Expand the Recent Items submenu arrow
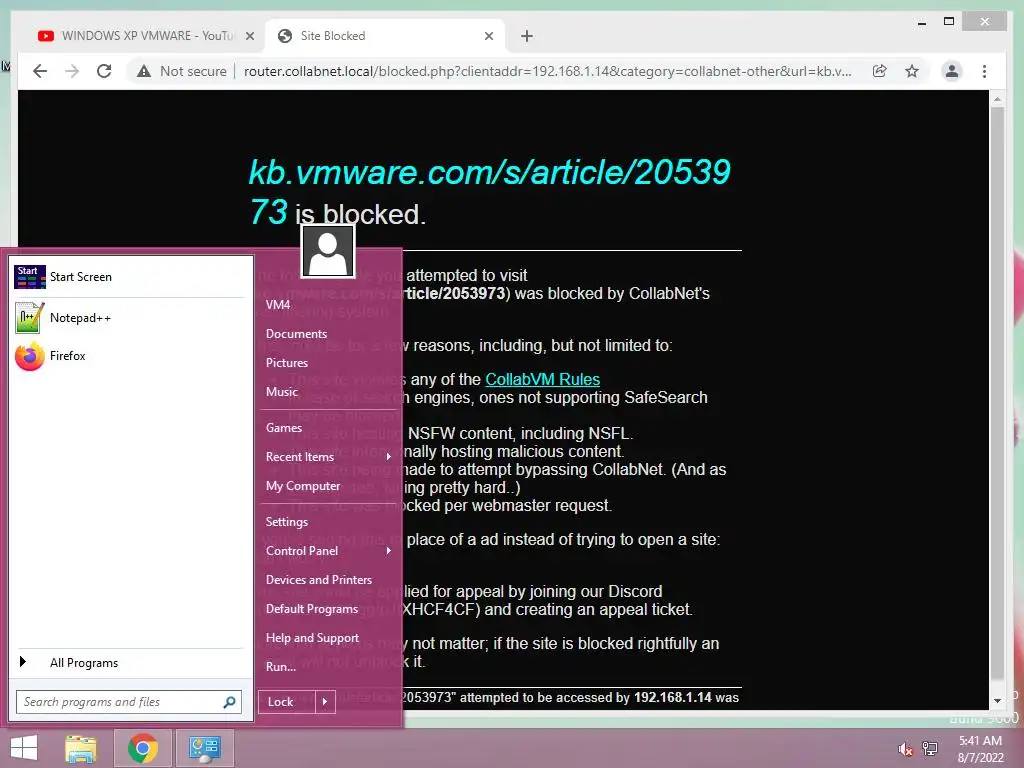1024x768 pixels. click(389, 456)
